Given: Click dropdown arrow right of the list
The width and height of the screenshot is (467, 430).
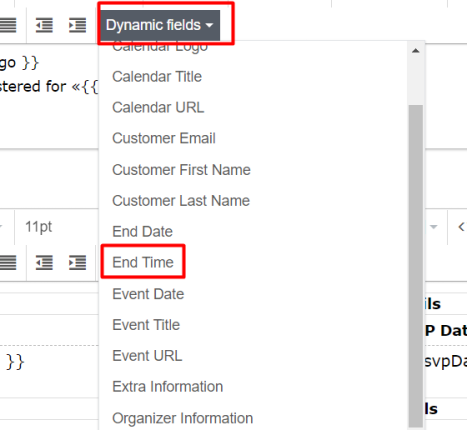Looking at the screenshot, I should (x=433, y=227).
